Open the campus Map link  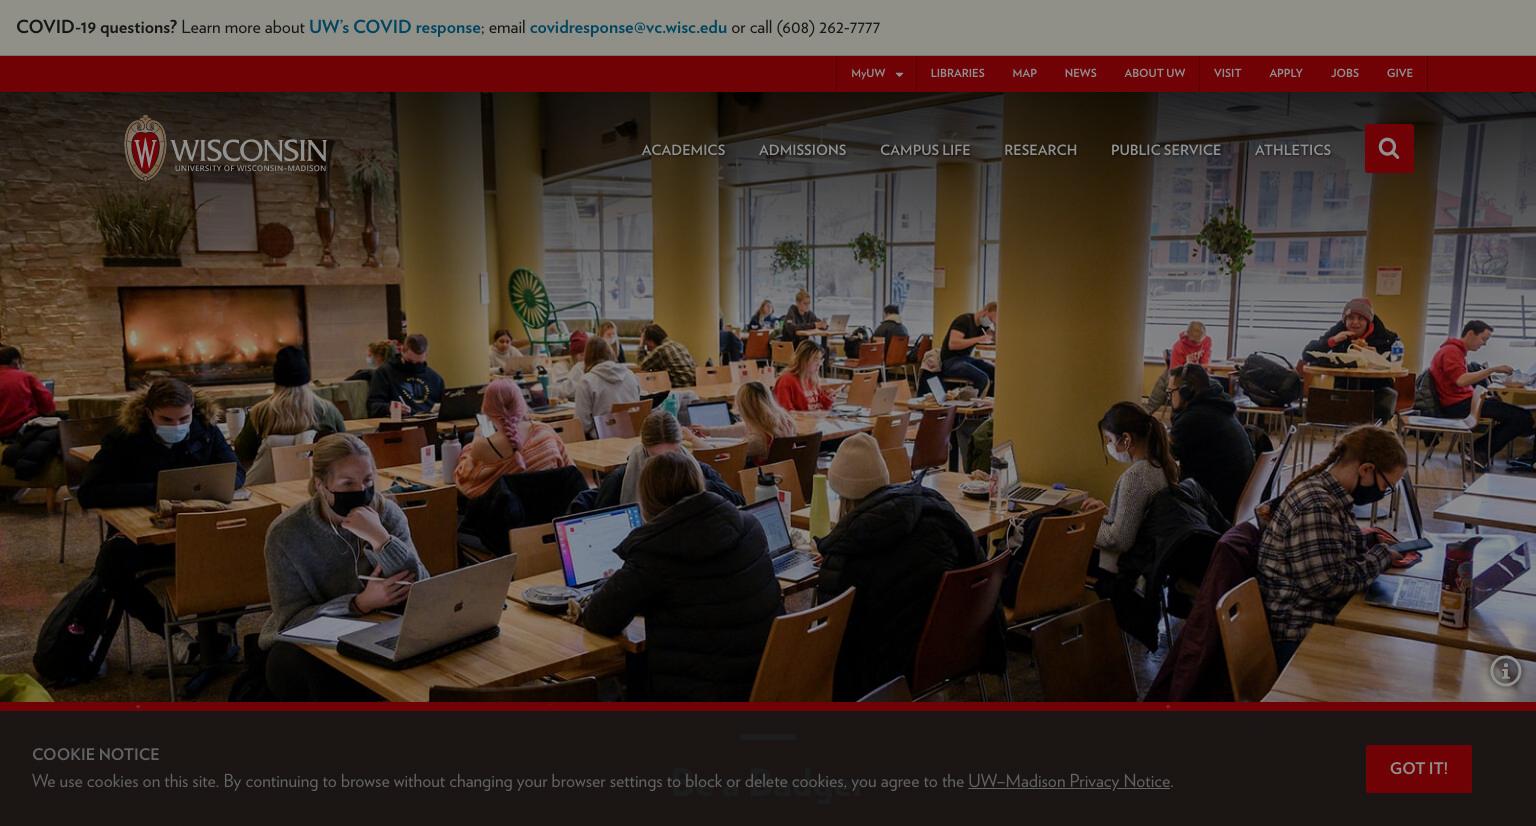1024,73
